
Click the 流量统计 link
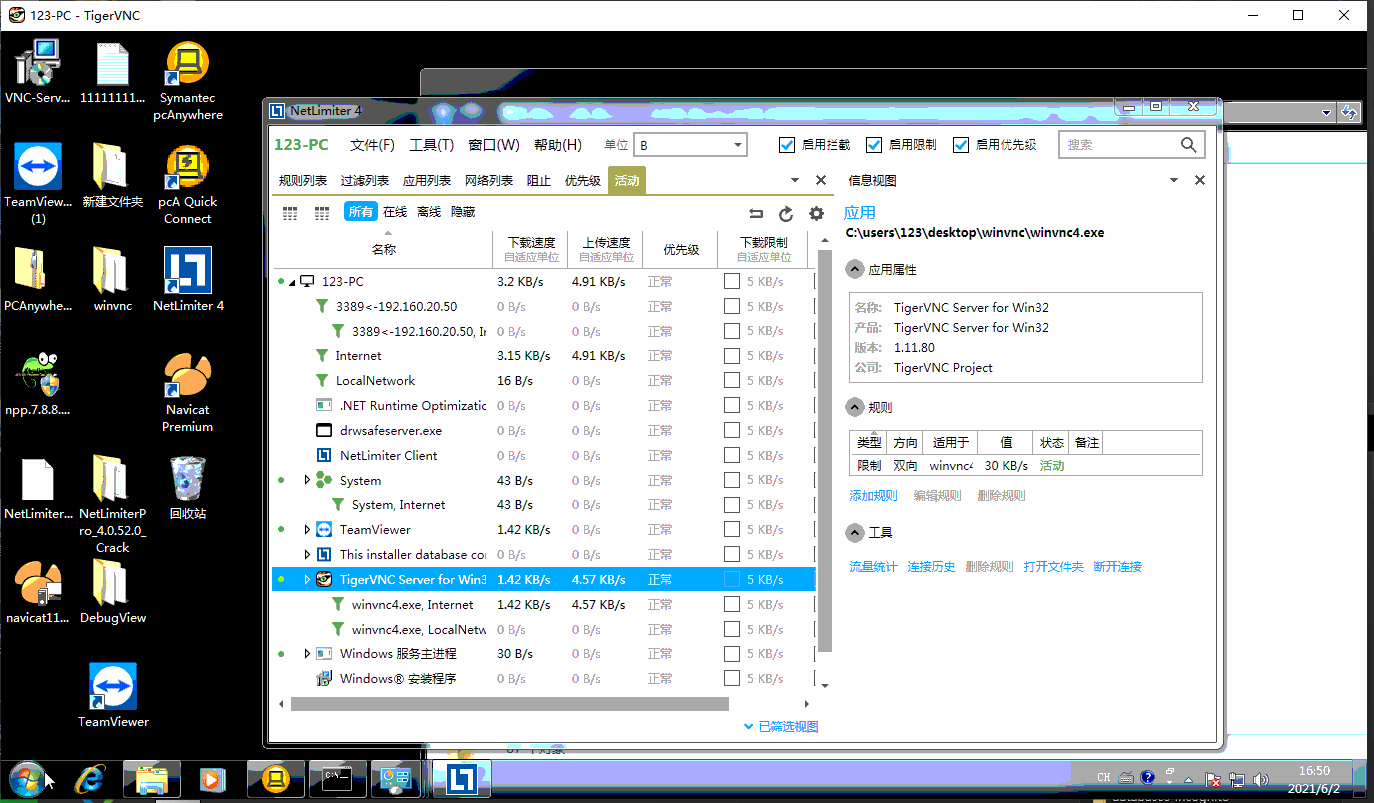873,567
